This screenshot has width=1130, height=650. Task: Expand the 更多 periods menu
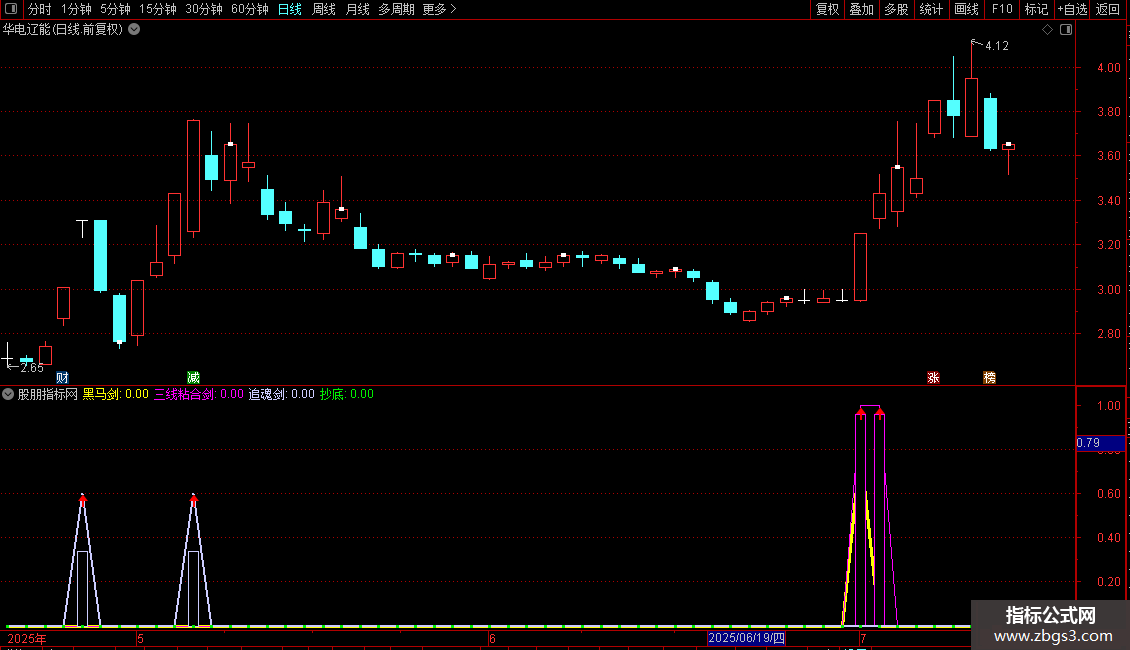(x=440, y=9)
